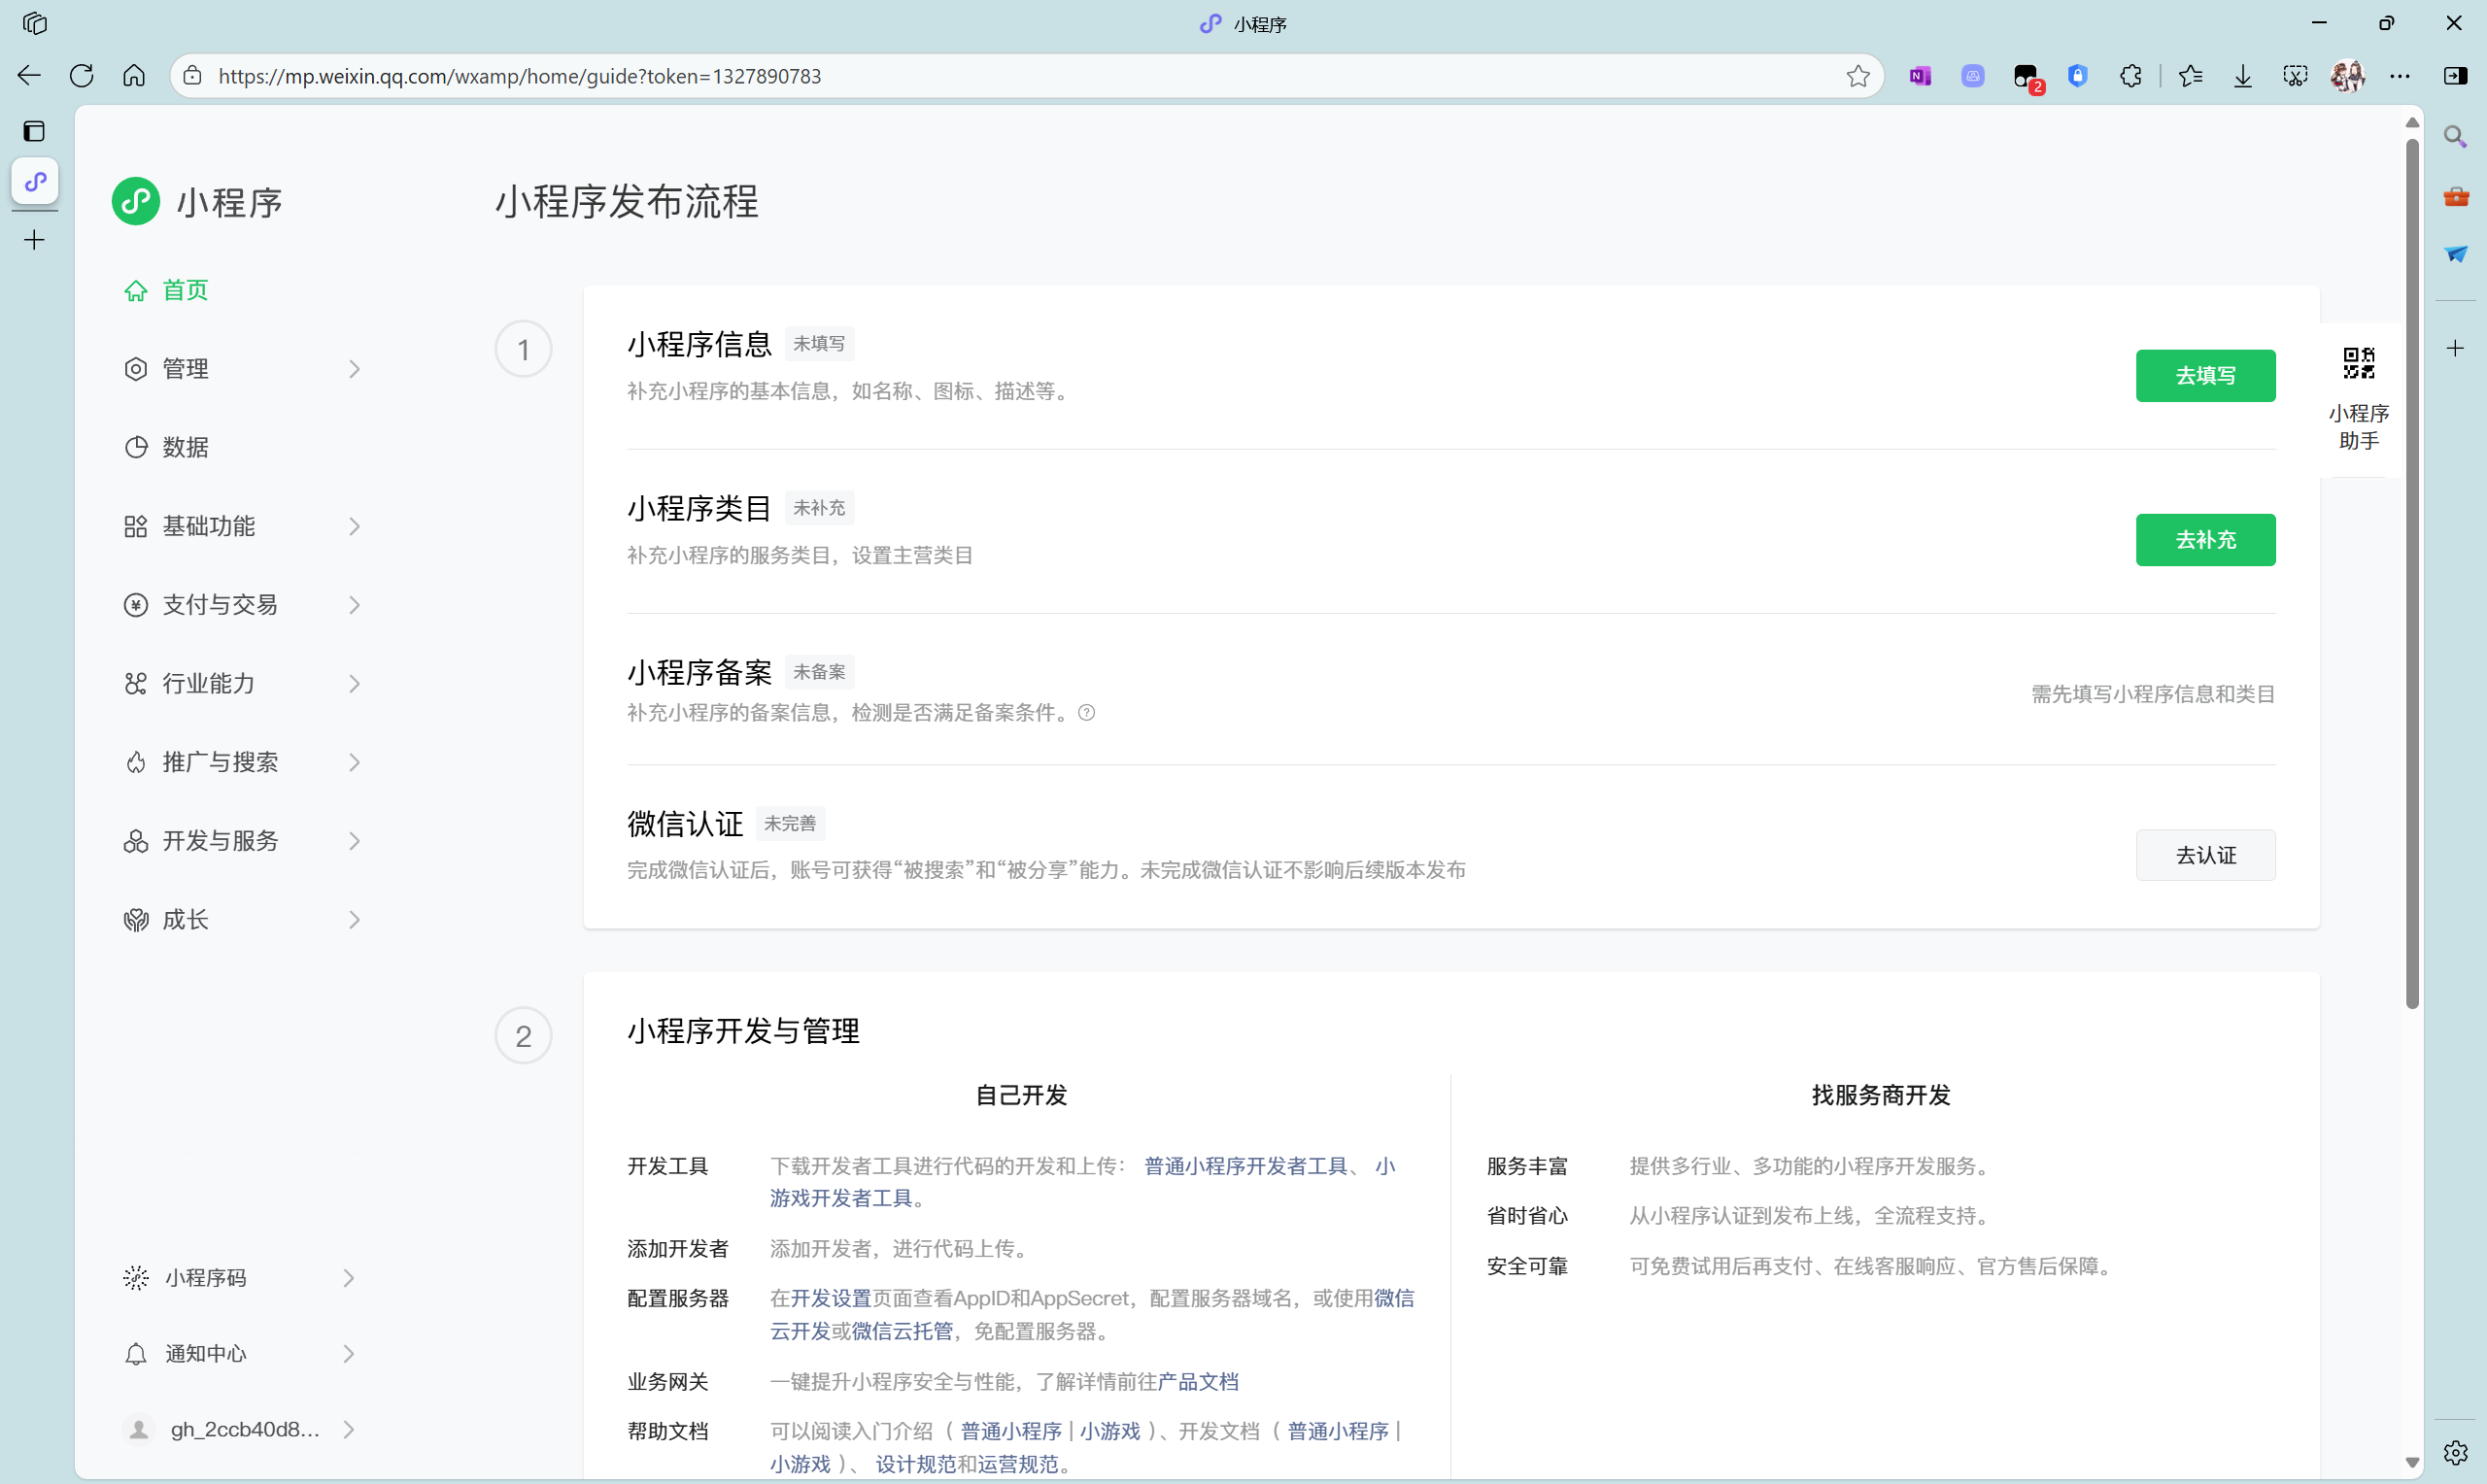Go to browser home page icon
2487x1484 pixels.
point(134,76)
